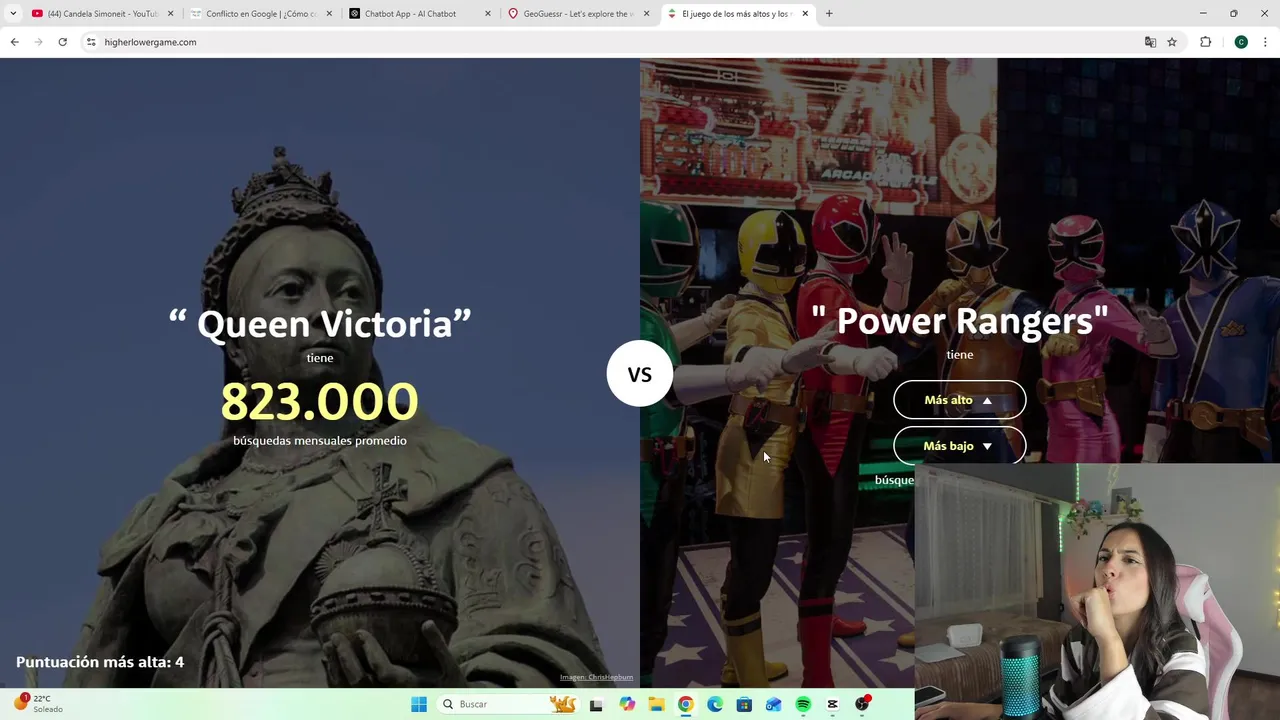1280x720 pixels.
Task: Open the image credit link ChrisHepburn
Action: pyautogui.click(x=596, y=677)
